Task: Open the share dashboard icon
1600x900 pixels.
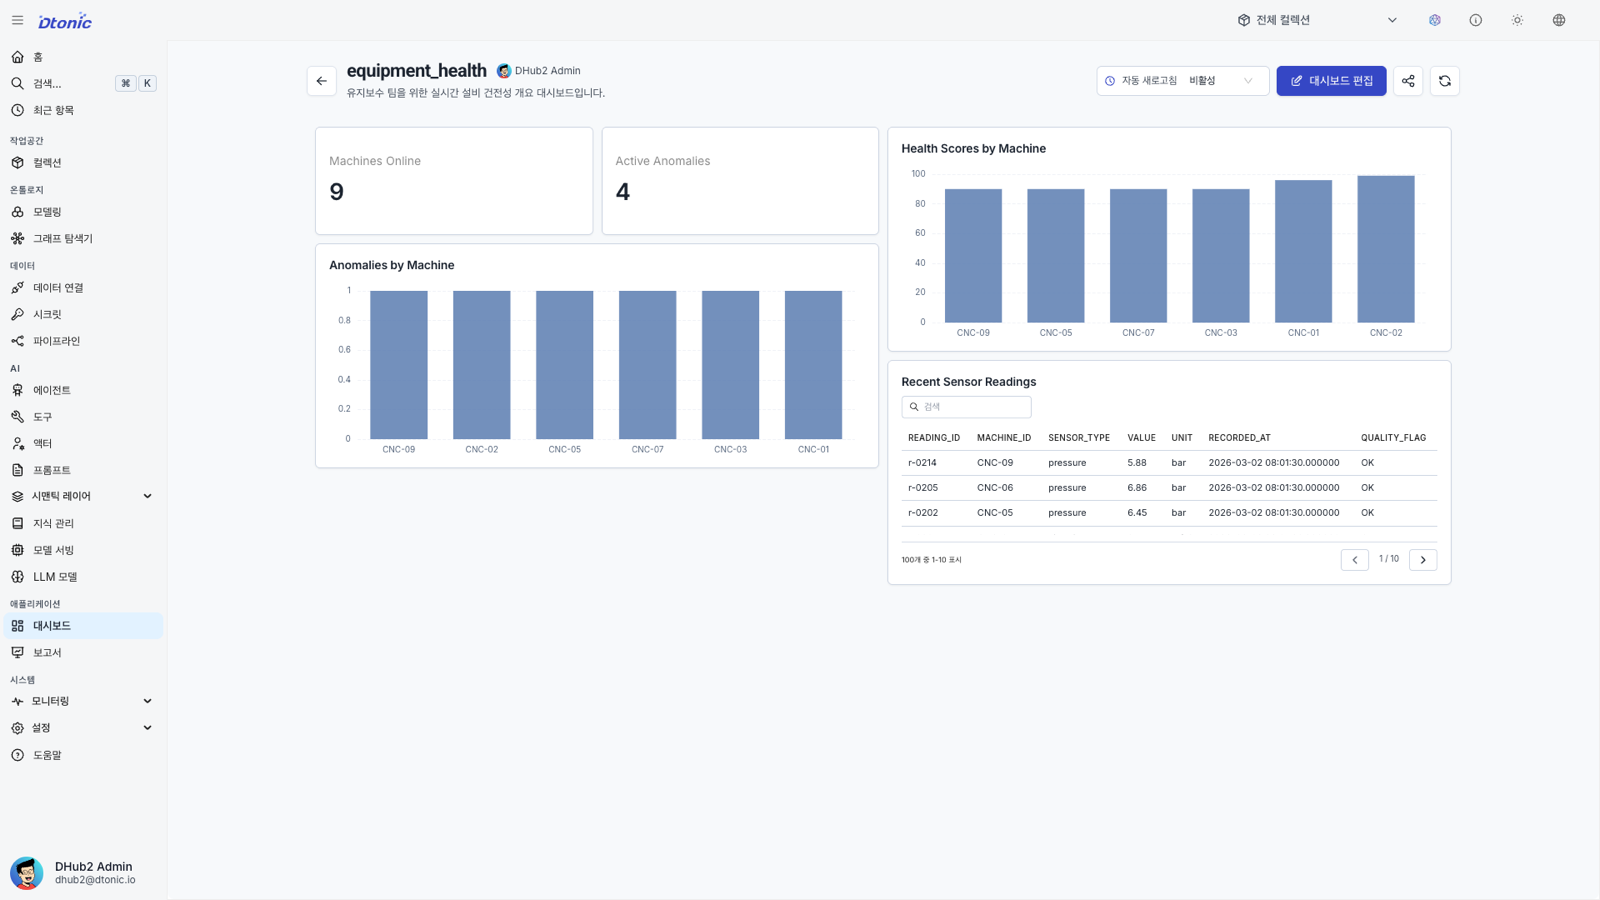Action: coord(1408,81)
